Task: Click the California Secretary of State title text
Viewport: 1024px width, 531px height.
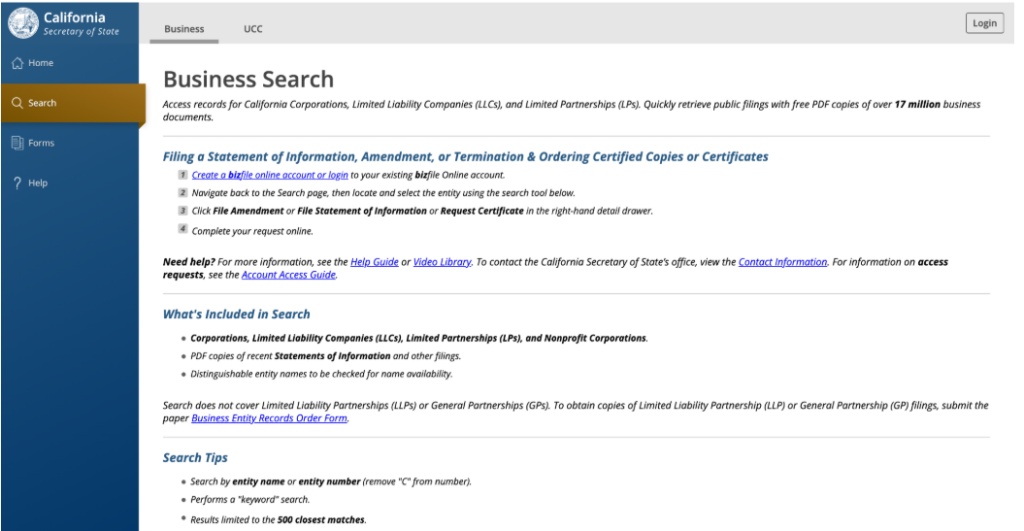Action: pos(81,24)
